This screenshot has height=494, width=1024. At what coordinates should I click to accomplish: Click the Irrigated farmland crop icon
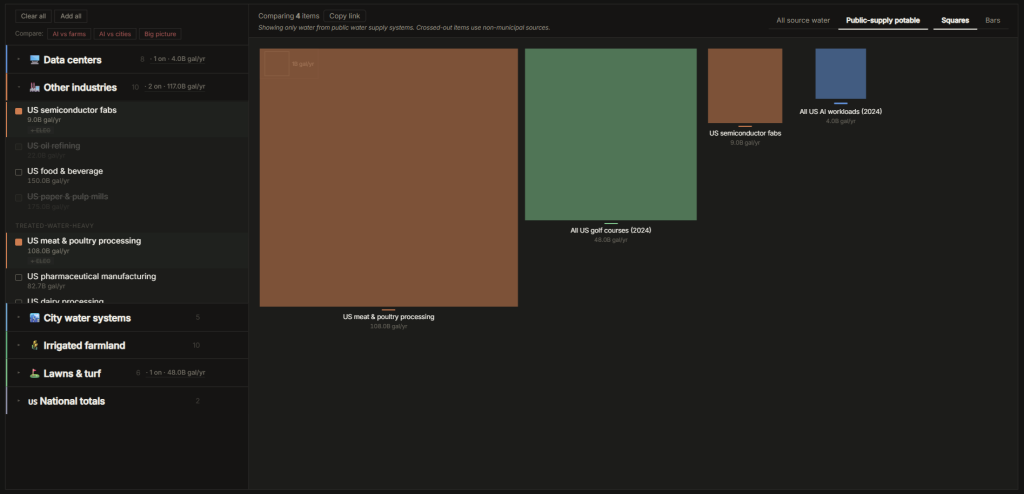(x=34, y=346)
